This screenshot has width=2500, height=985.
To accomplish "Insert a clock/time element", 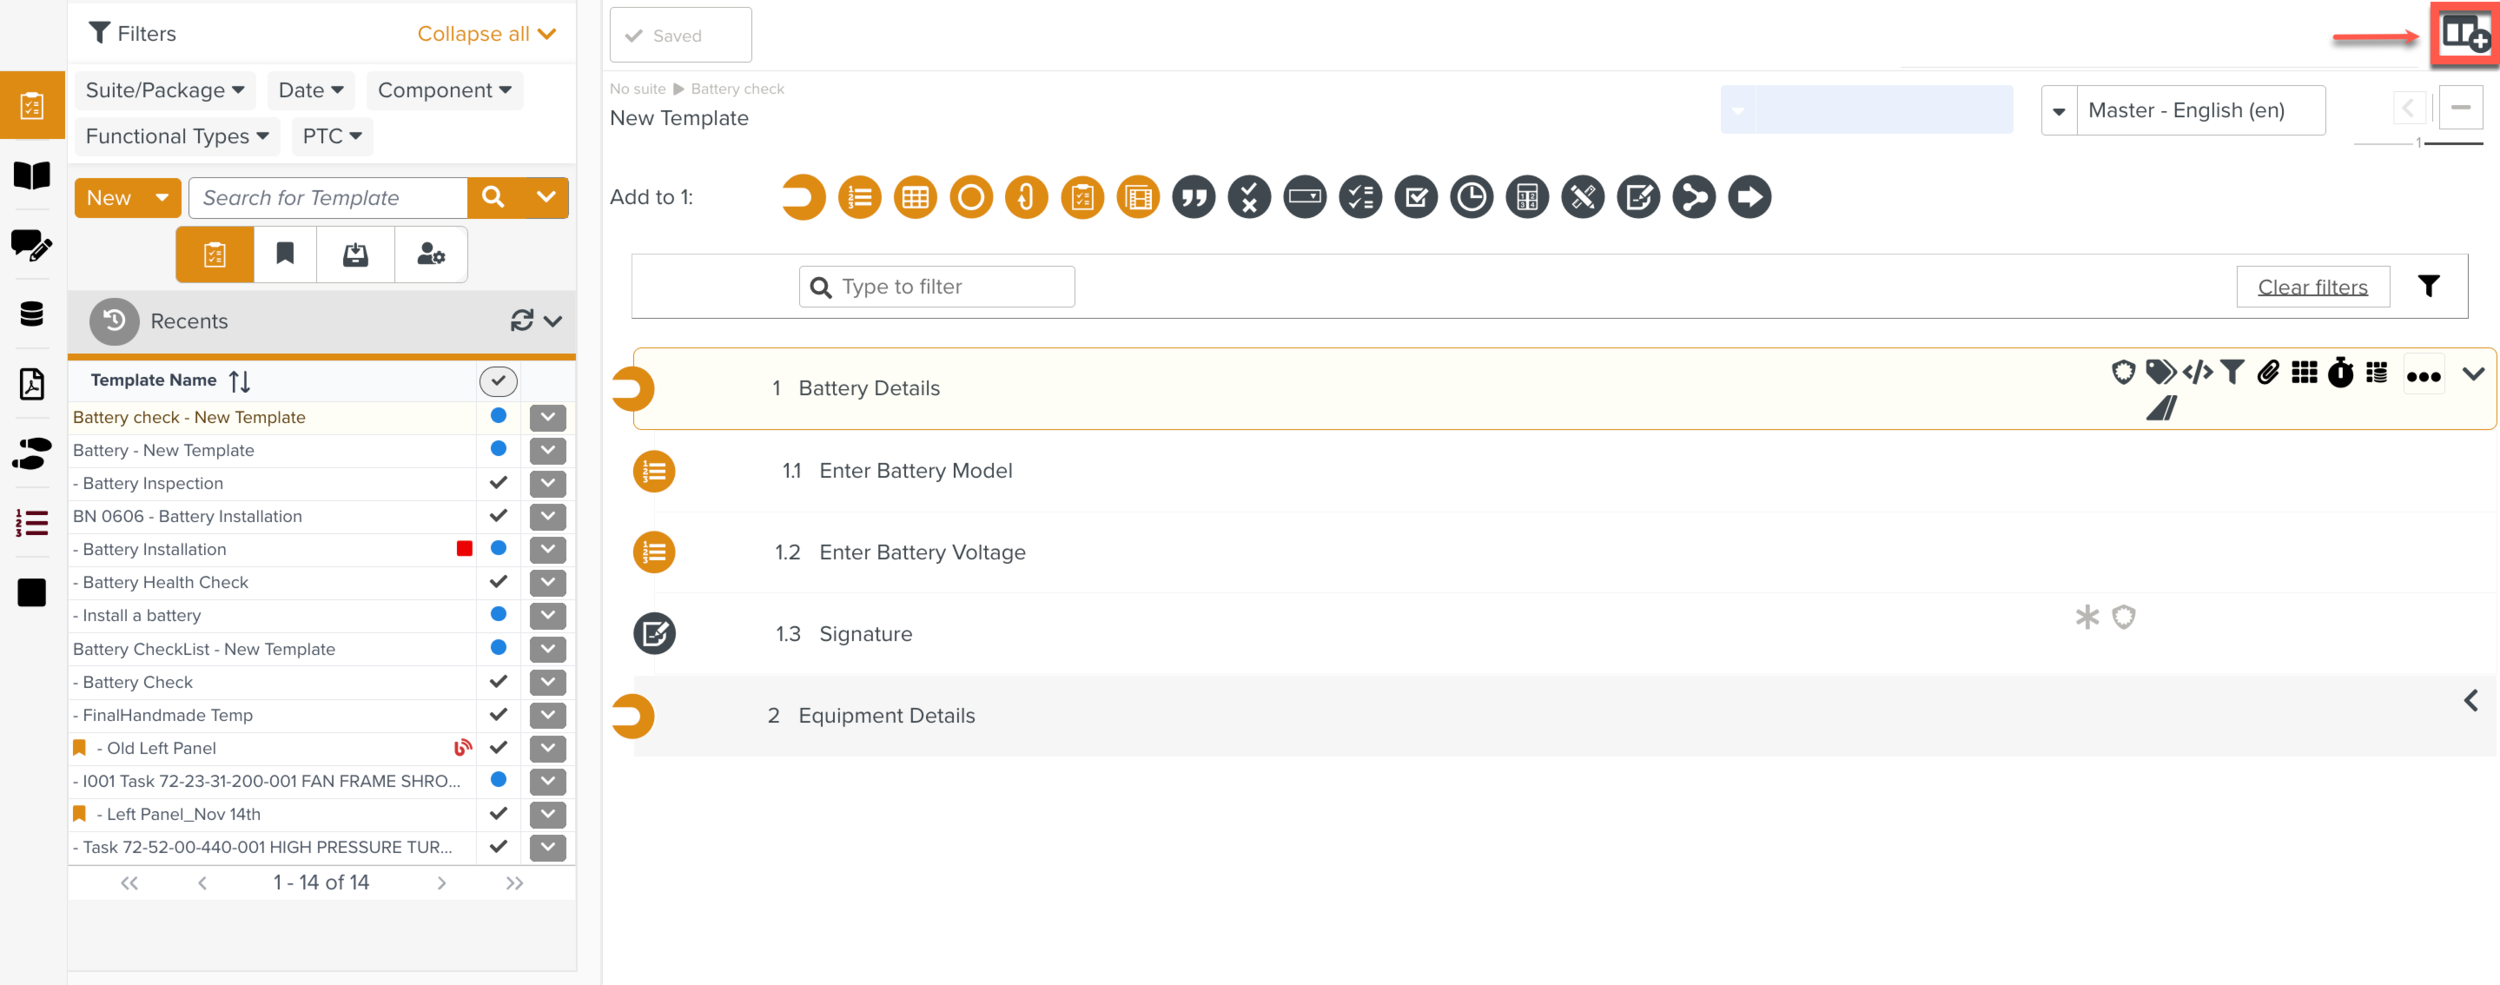I will click(1471, 197).
